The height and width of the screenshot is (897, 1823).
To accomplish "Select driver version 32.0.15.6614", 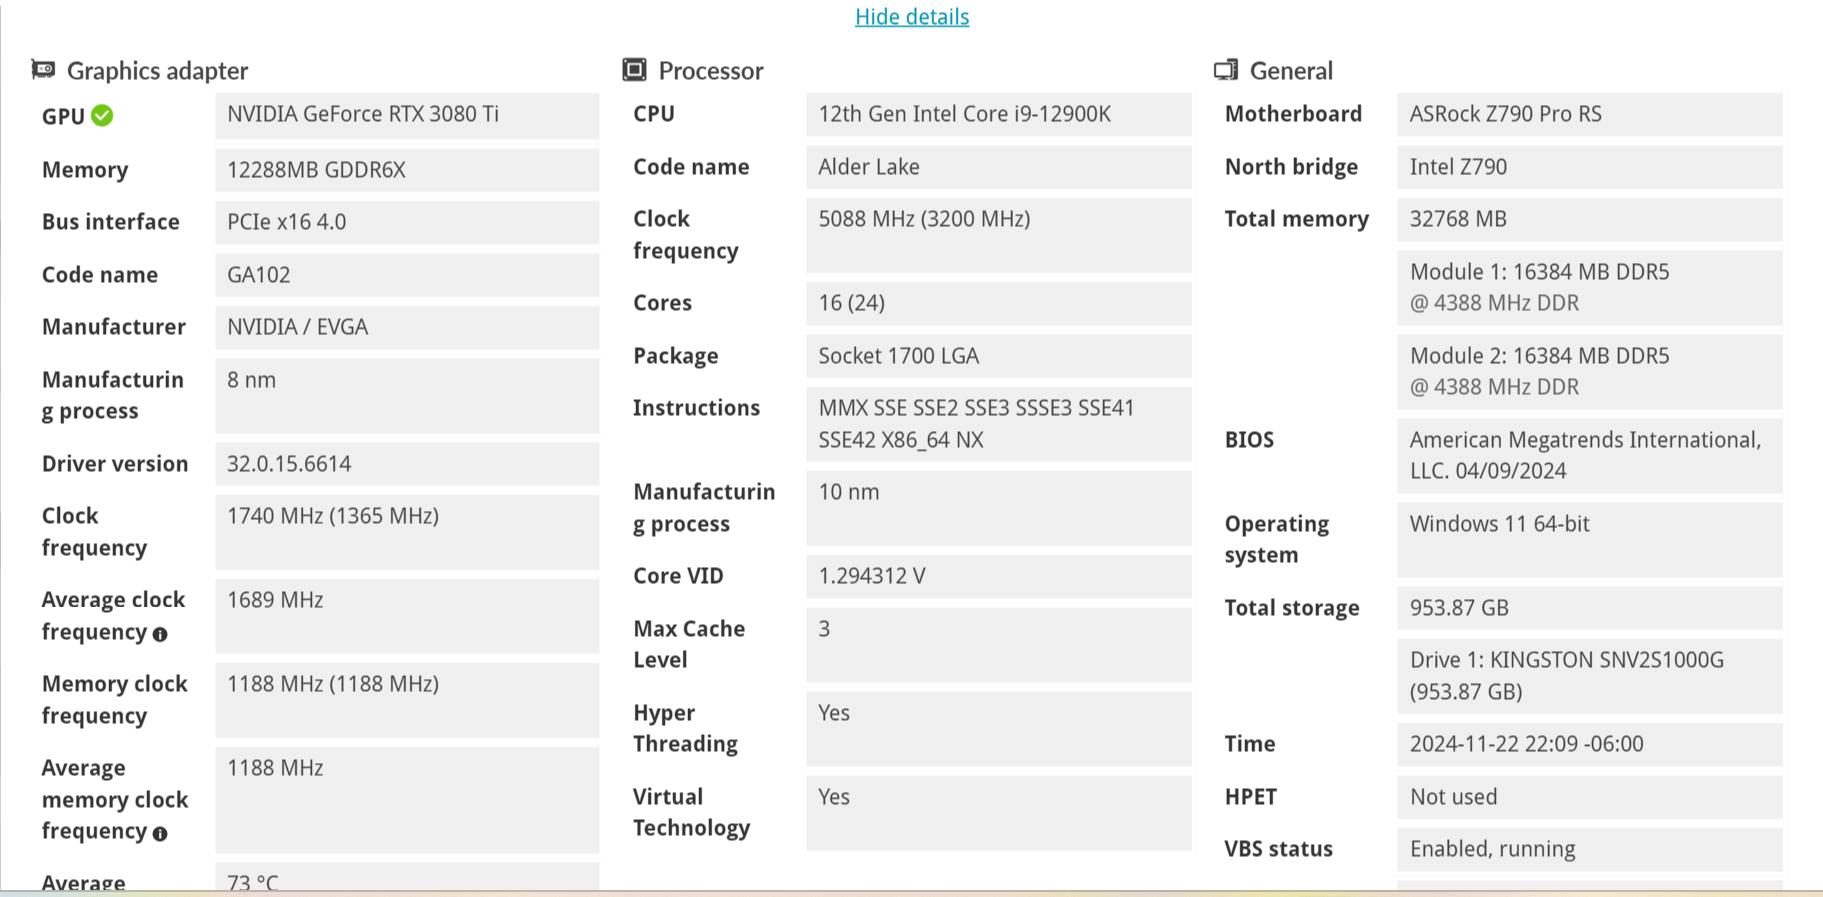I will (407, 464).
